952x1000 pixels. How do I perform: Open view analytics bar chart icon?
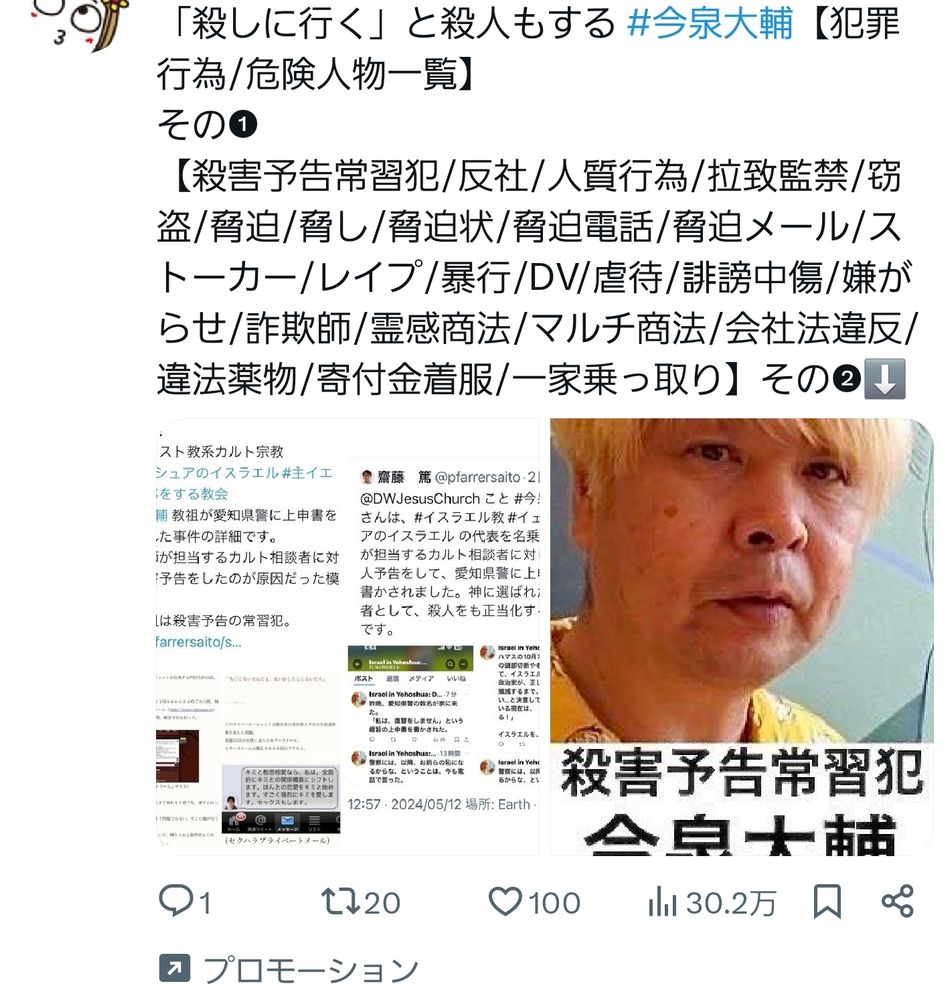pyautogui.click(x=662, y=902)
